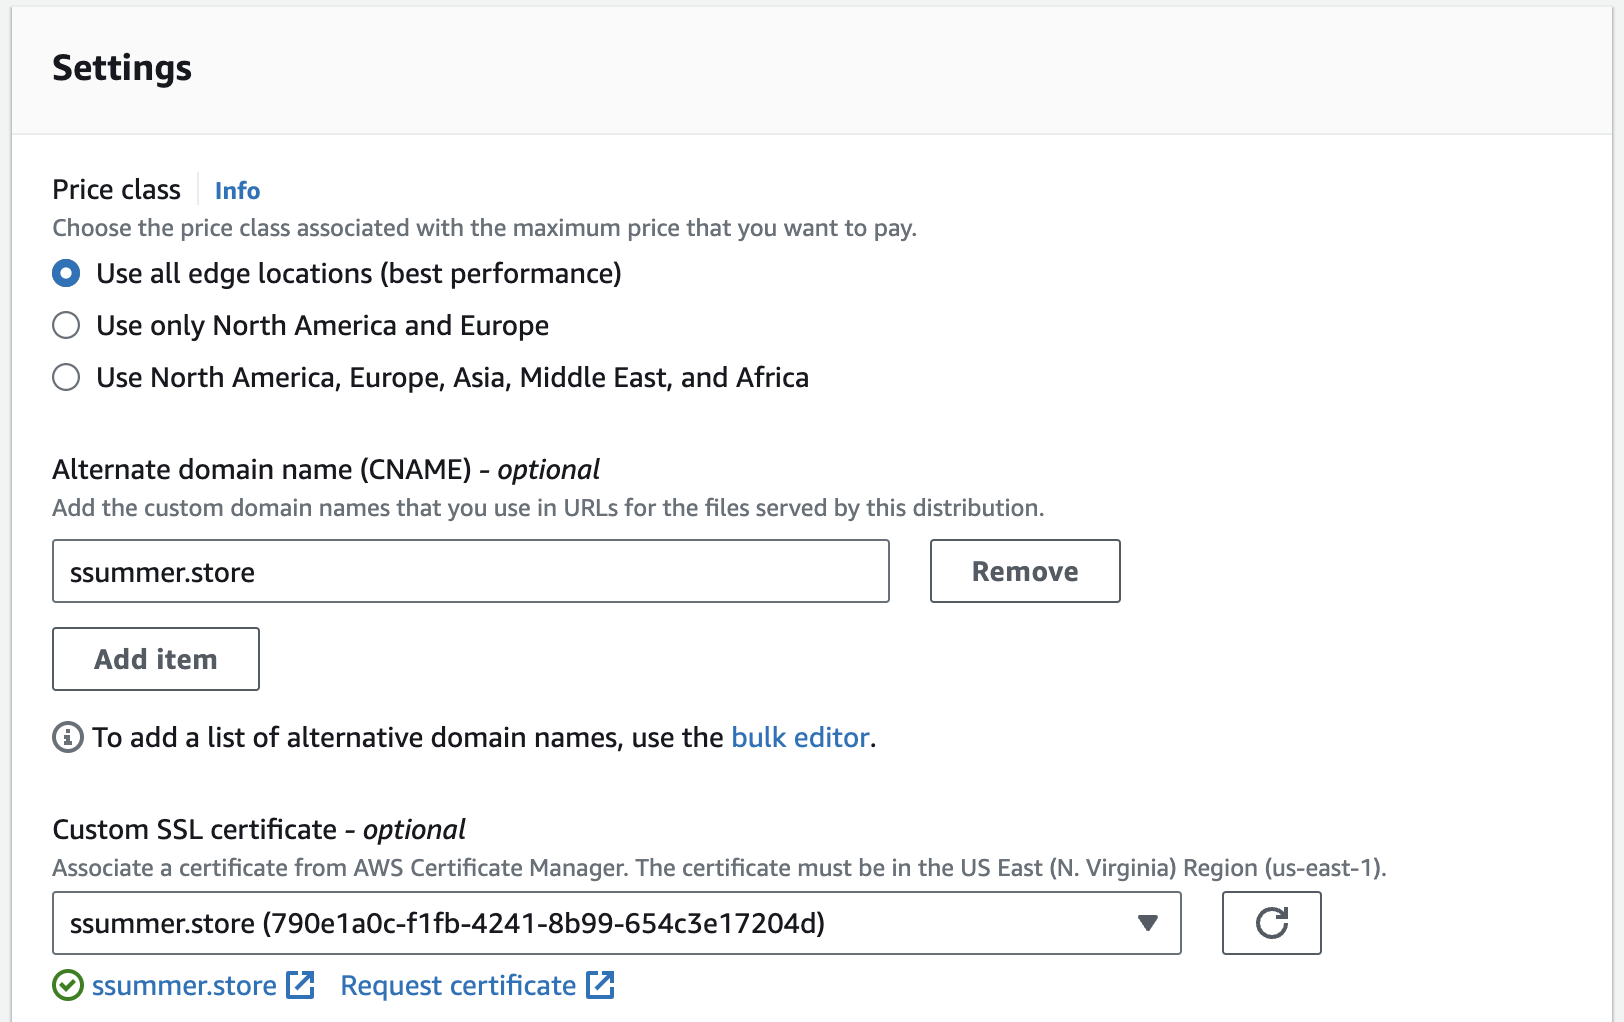Open the Custom SSL certificate combo box
The width and height of the screenshot is (1624, 1022).
click(x=600, y=923)
